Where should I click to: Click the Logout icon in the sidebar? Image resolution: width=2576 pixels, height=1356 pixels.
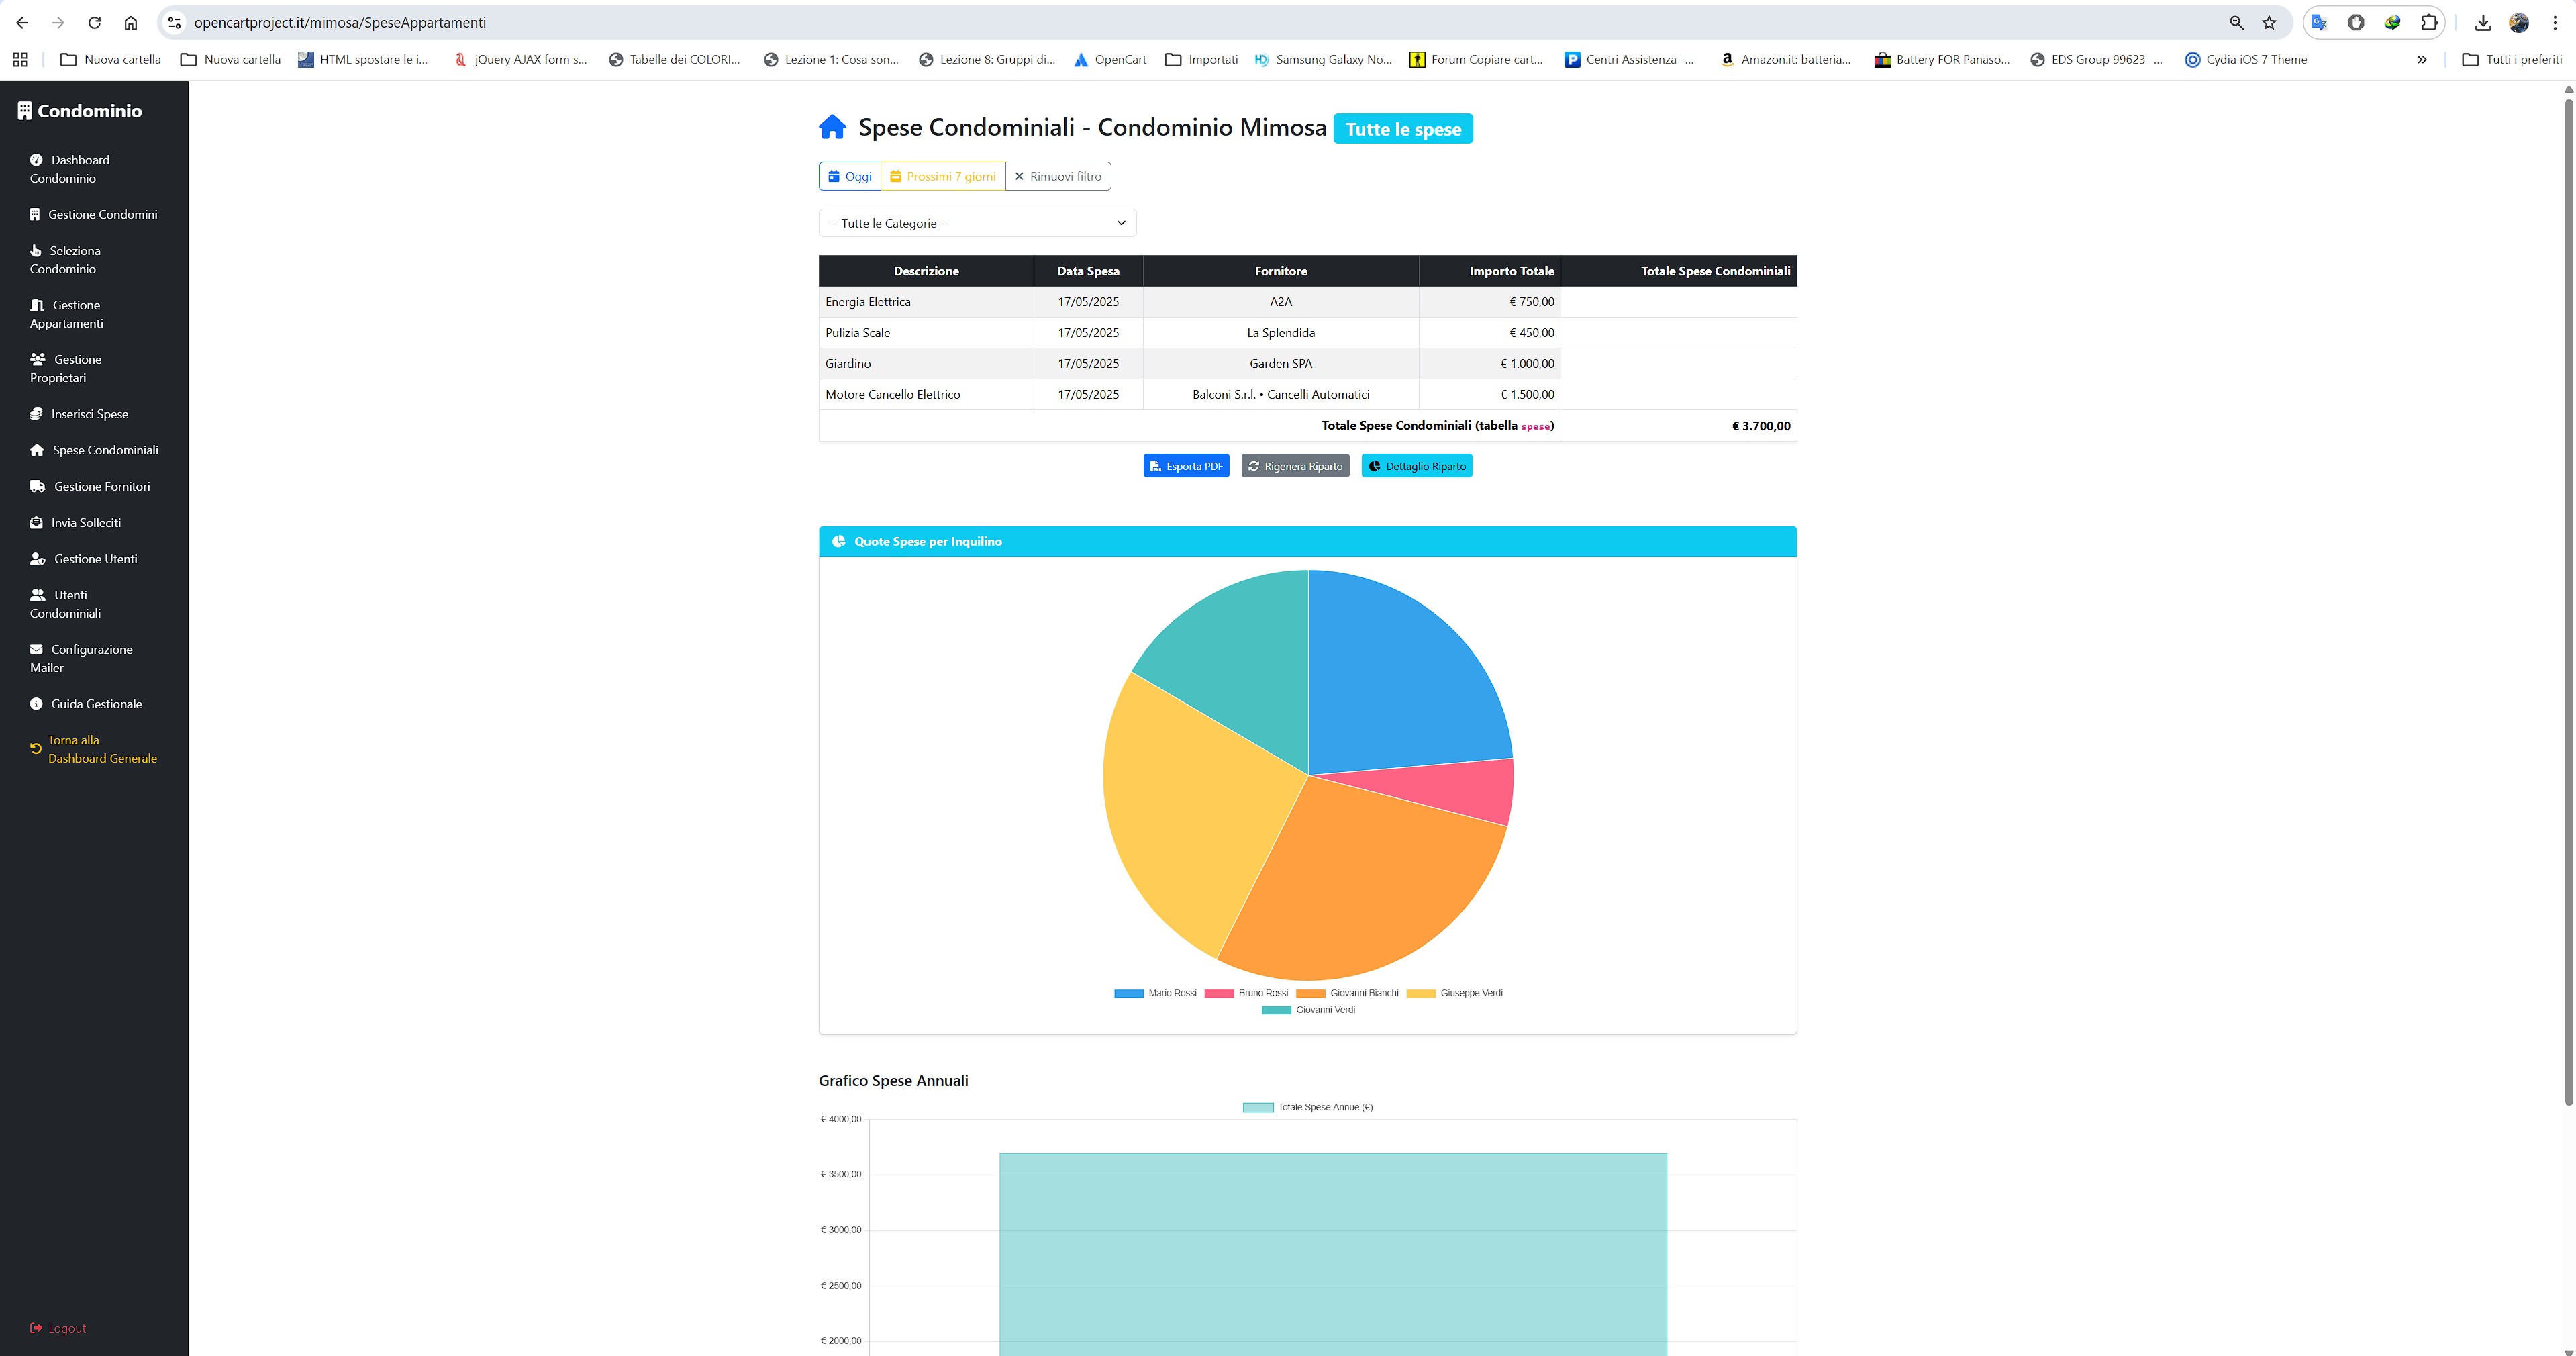pos(36,1328)
